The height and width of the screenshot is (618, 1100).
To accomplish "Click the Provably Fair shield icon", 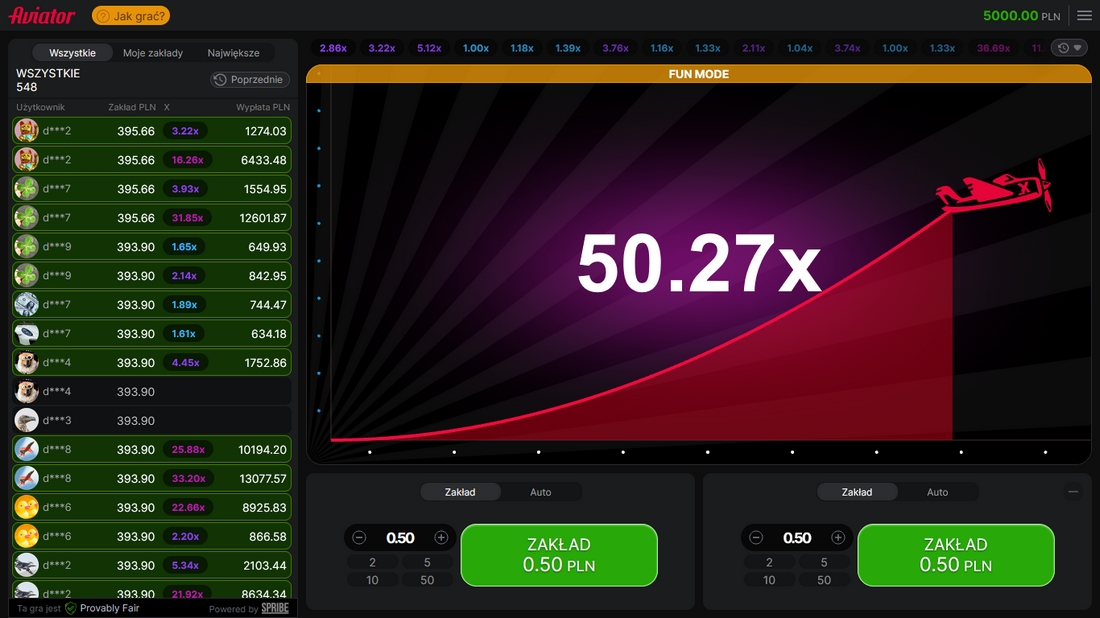I will pyautogui.click(x=71, y=608).
